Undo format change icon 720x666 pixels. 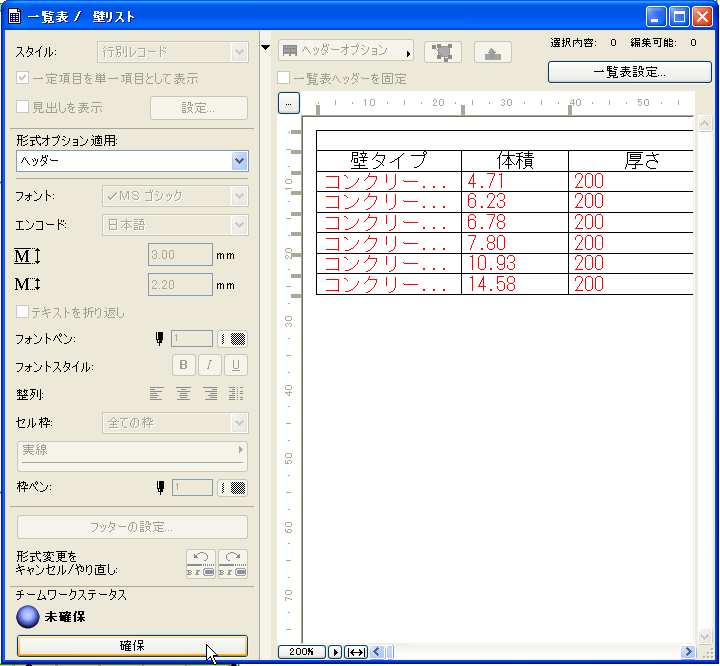[x=200, y=563]
